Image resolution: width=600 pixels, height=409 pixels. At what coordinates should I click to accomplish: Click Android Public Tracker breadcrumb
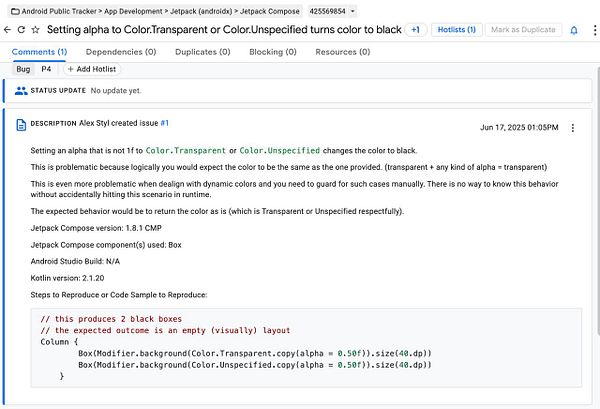point(59,11)
